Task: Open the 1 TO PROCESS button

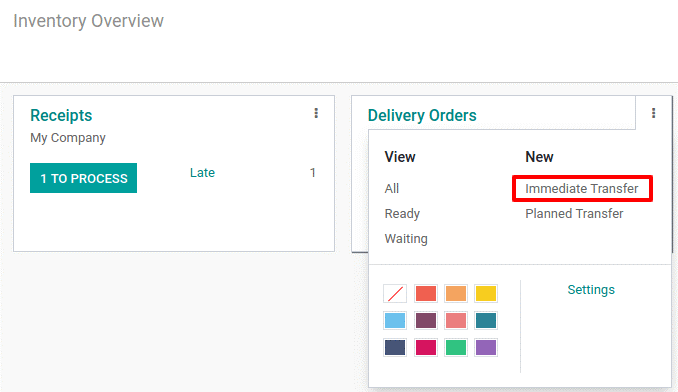Action: point(83,178)
